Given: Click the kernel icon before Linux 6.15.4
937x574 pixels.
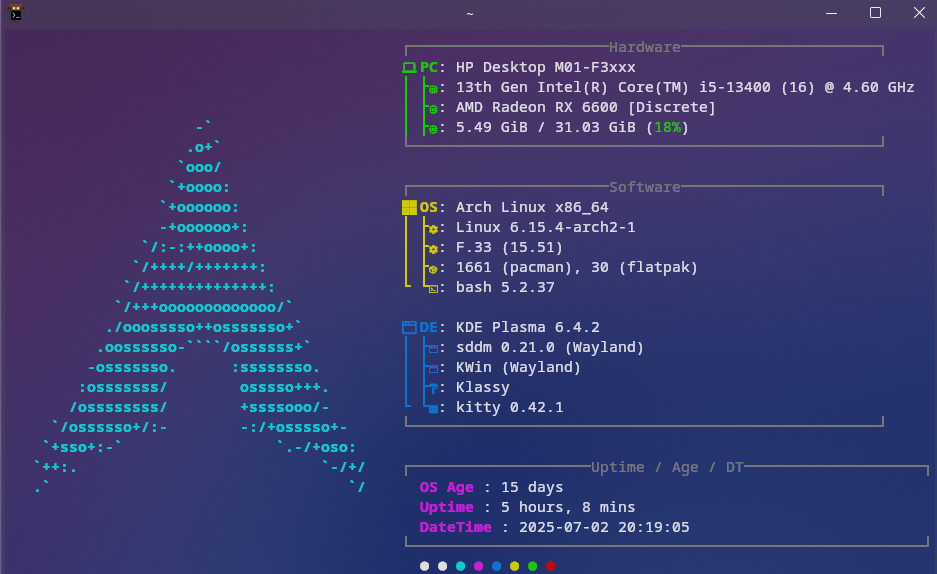Looking at the screenshot, I should 433,228.
